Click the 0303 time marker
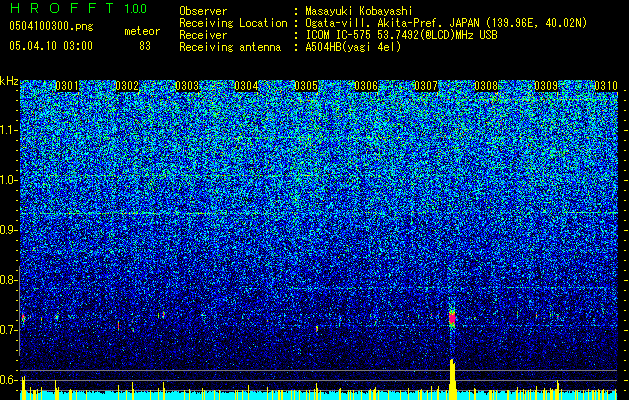Image resolution: width=629 pixels, height=400 pixels. tap(187, 86)
